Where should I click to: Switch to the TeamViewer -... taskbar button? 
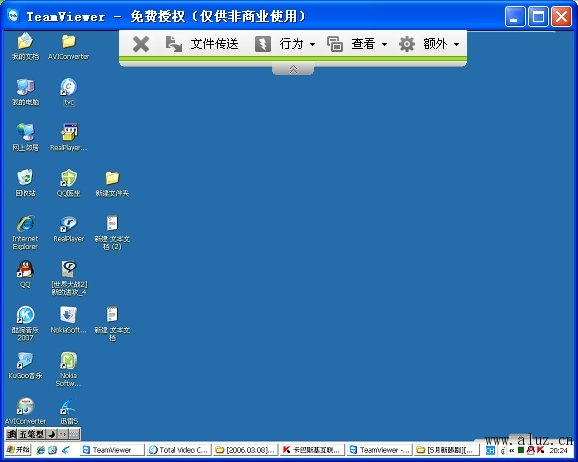pos(379,450)
